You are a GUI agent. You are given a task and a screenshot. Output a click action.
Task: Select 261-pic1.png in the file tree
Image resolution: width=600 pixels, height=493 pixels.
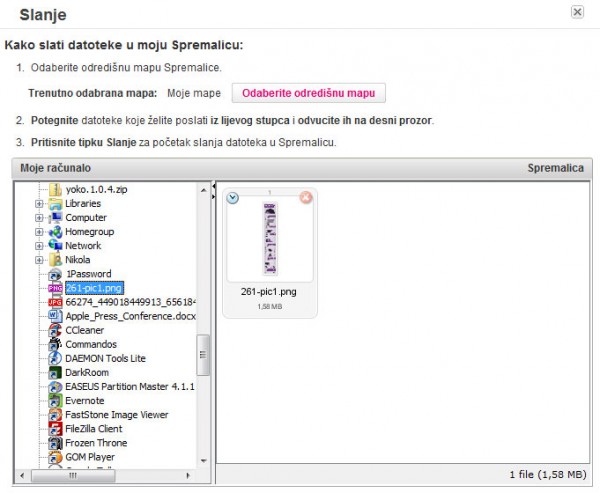(x=94, y=288)
